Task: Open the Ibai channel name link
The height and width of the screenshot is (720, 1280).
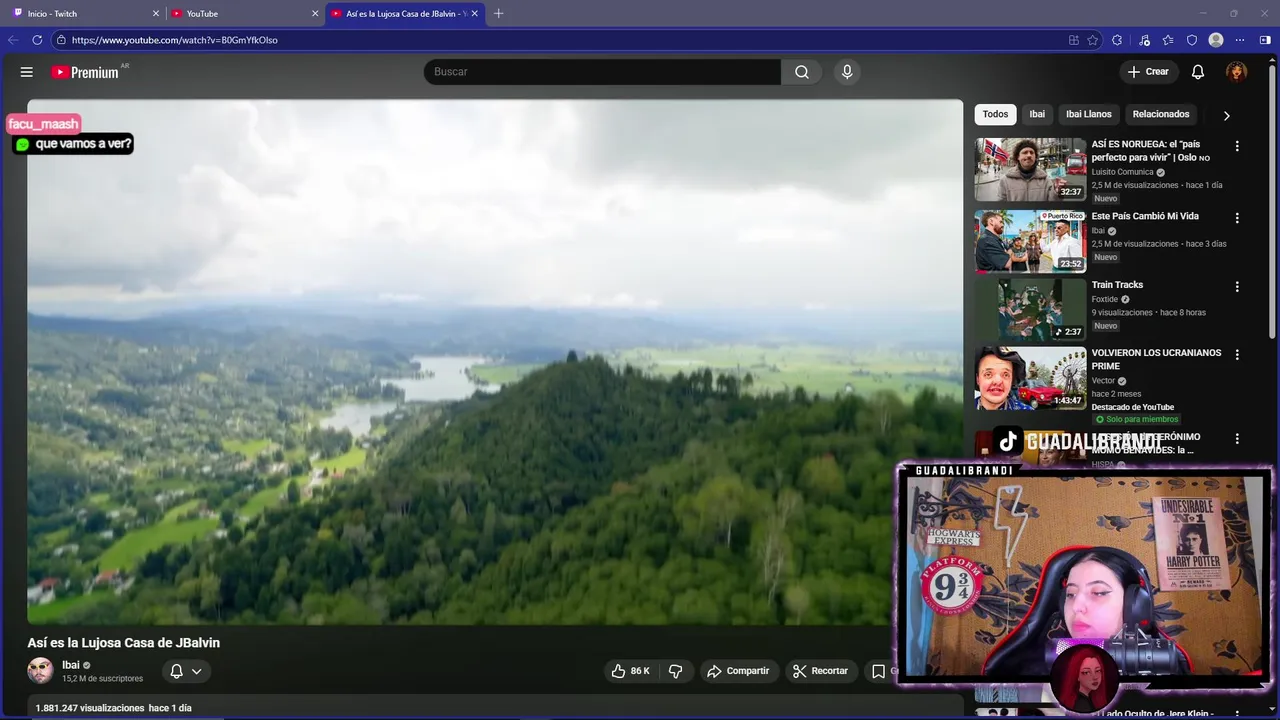Action: click(71, 665)
